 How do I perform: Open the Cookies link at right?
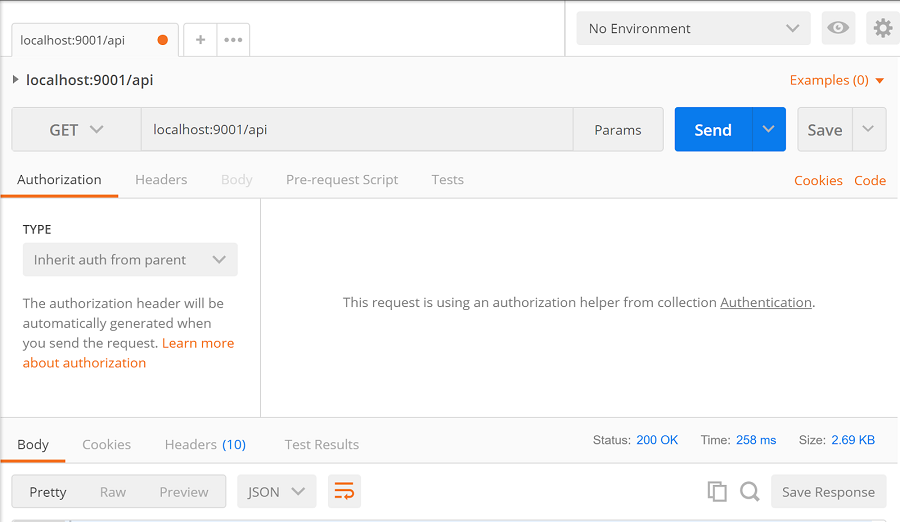(818, 180)
